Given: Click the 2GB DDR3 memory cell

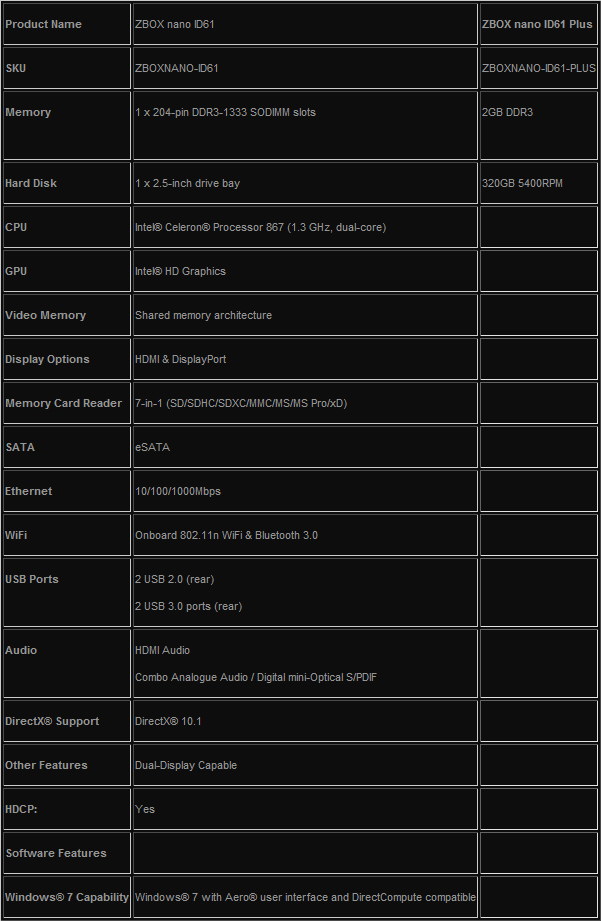Looking at the screenshot, I should (x=538, y=125).
